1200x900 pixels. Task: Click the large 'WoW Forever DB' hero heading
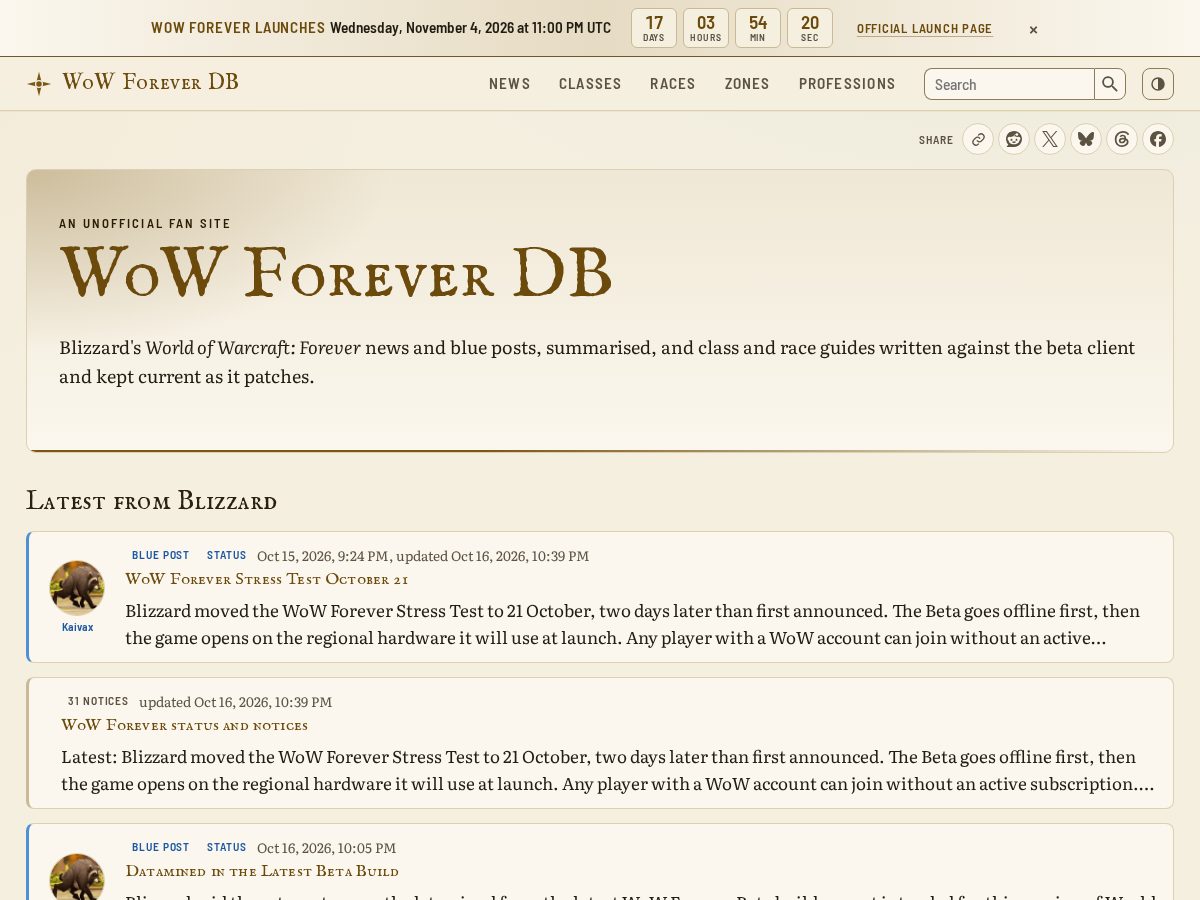(336, 272)
